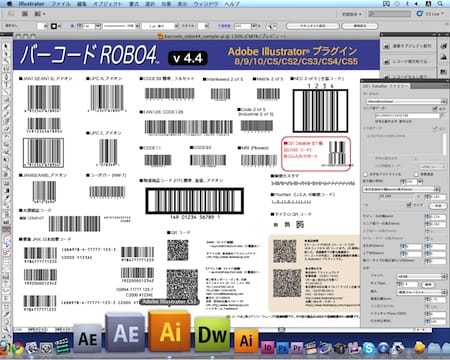Click the Preferences button in control bar
450x360 pixels.
360,26
